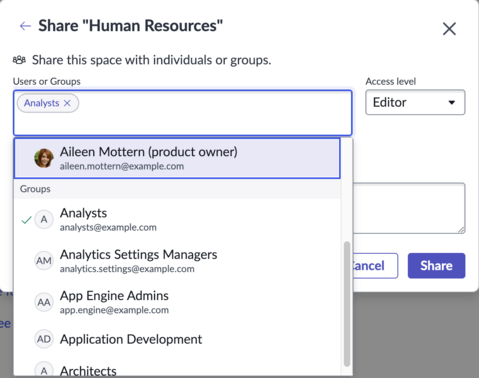Viewport: 479px width, 378px height.
Task: Click the analysts@example.com email text
Action: point(108,227)
